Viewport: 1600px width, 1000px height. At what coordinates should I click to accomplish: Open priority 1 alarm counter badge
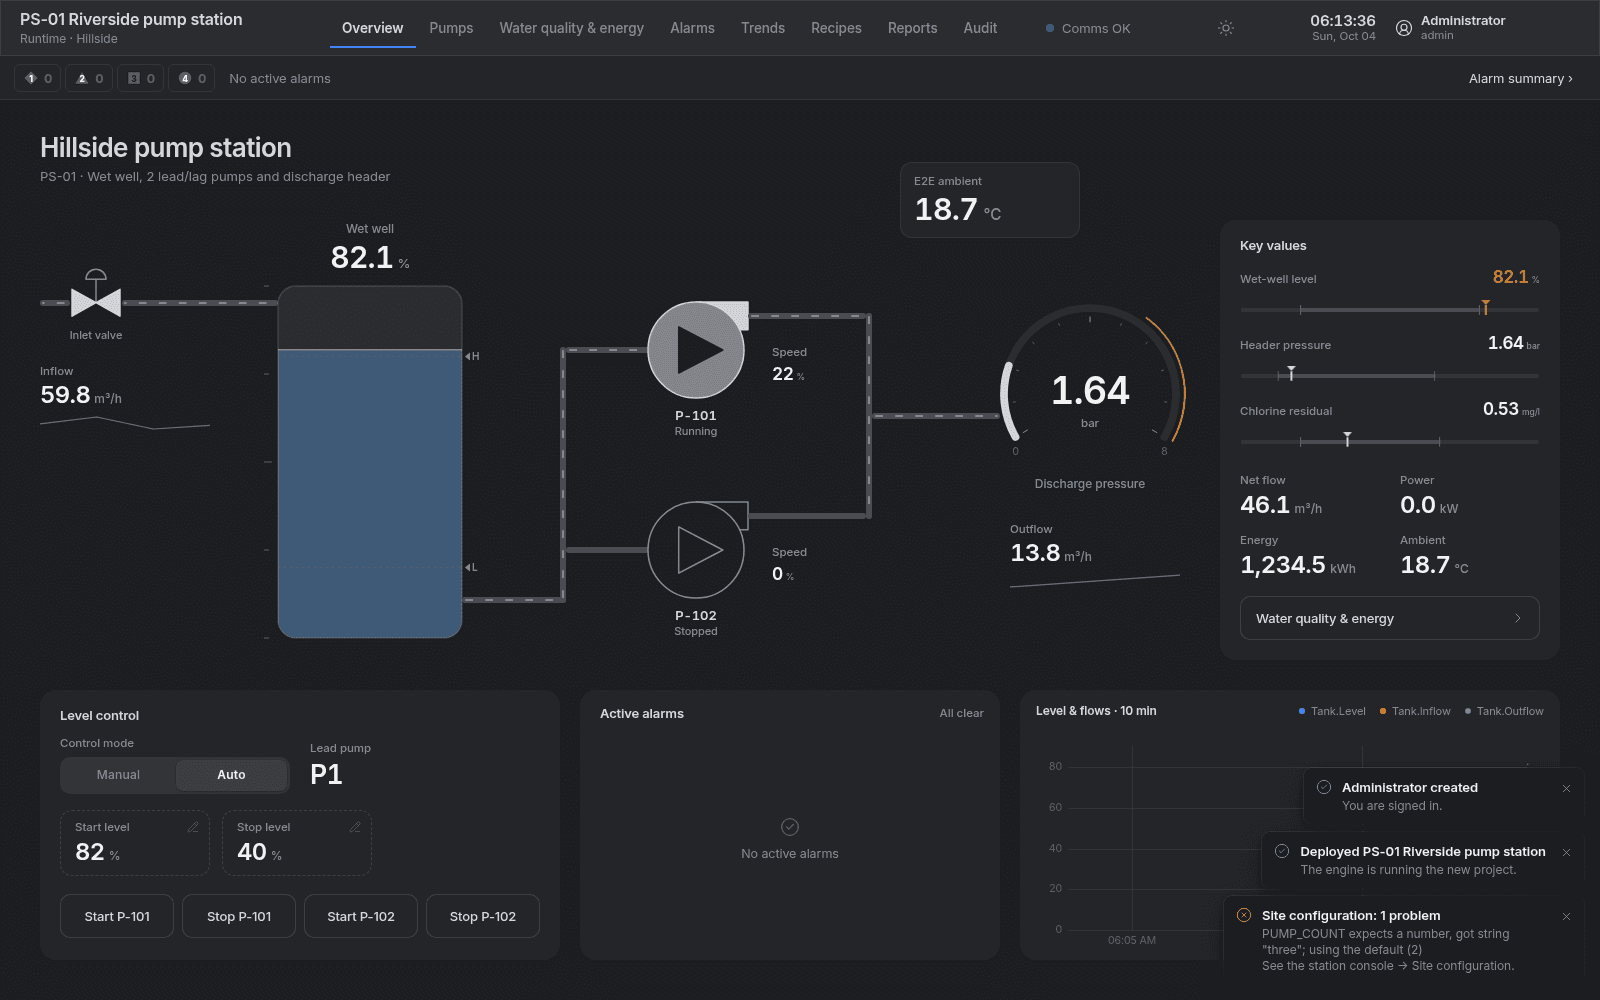(x=38, y=78)
